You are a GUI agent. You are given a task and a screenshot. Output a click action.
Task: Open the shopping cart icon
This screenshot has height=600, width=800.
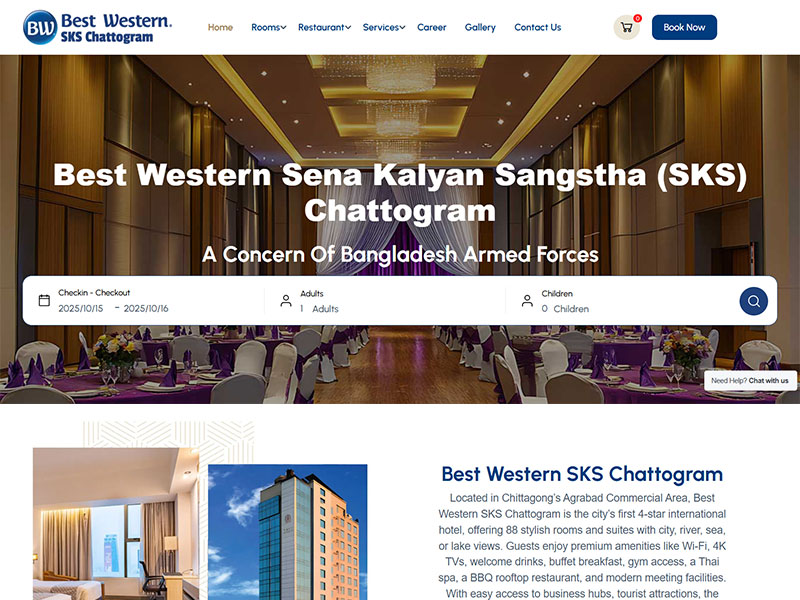tap(626, 28)
